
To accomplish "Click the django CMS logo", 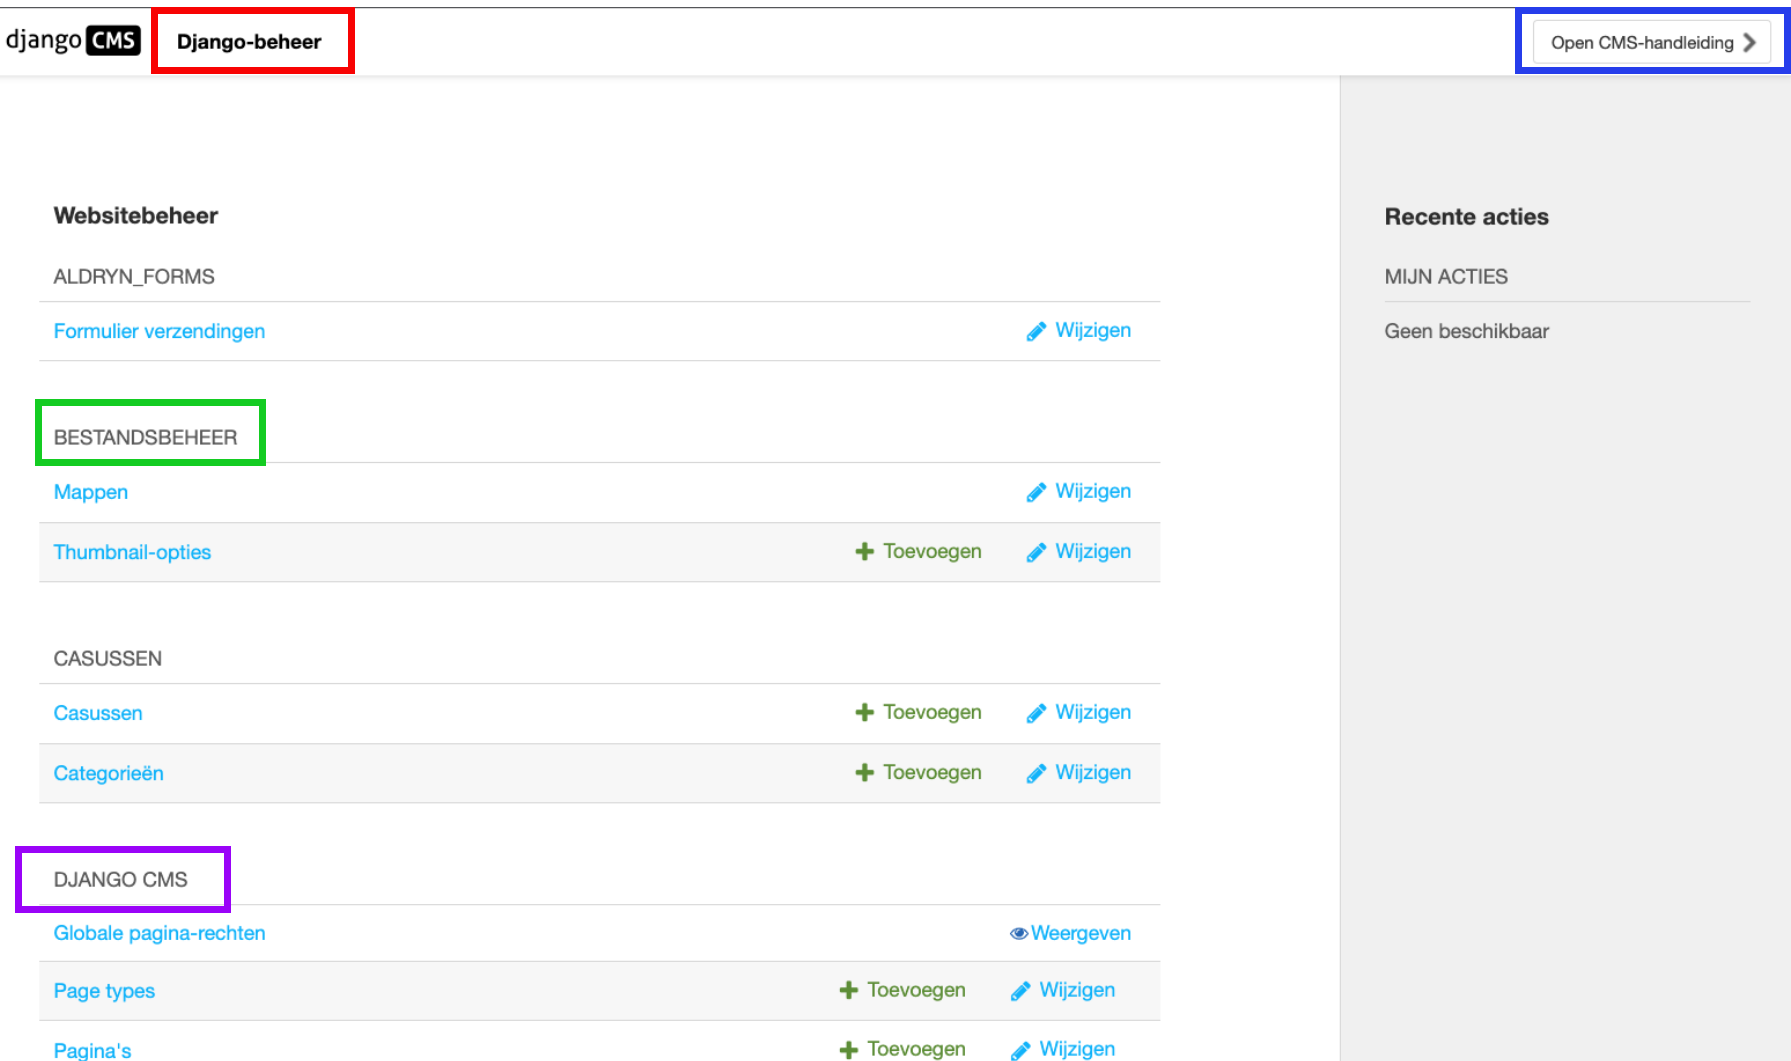I will tap(73, 41).
